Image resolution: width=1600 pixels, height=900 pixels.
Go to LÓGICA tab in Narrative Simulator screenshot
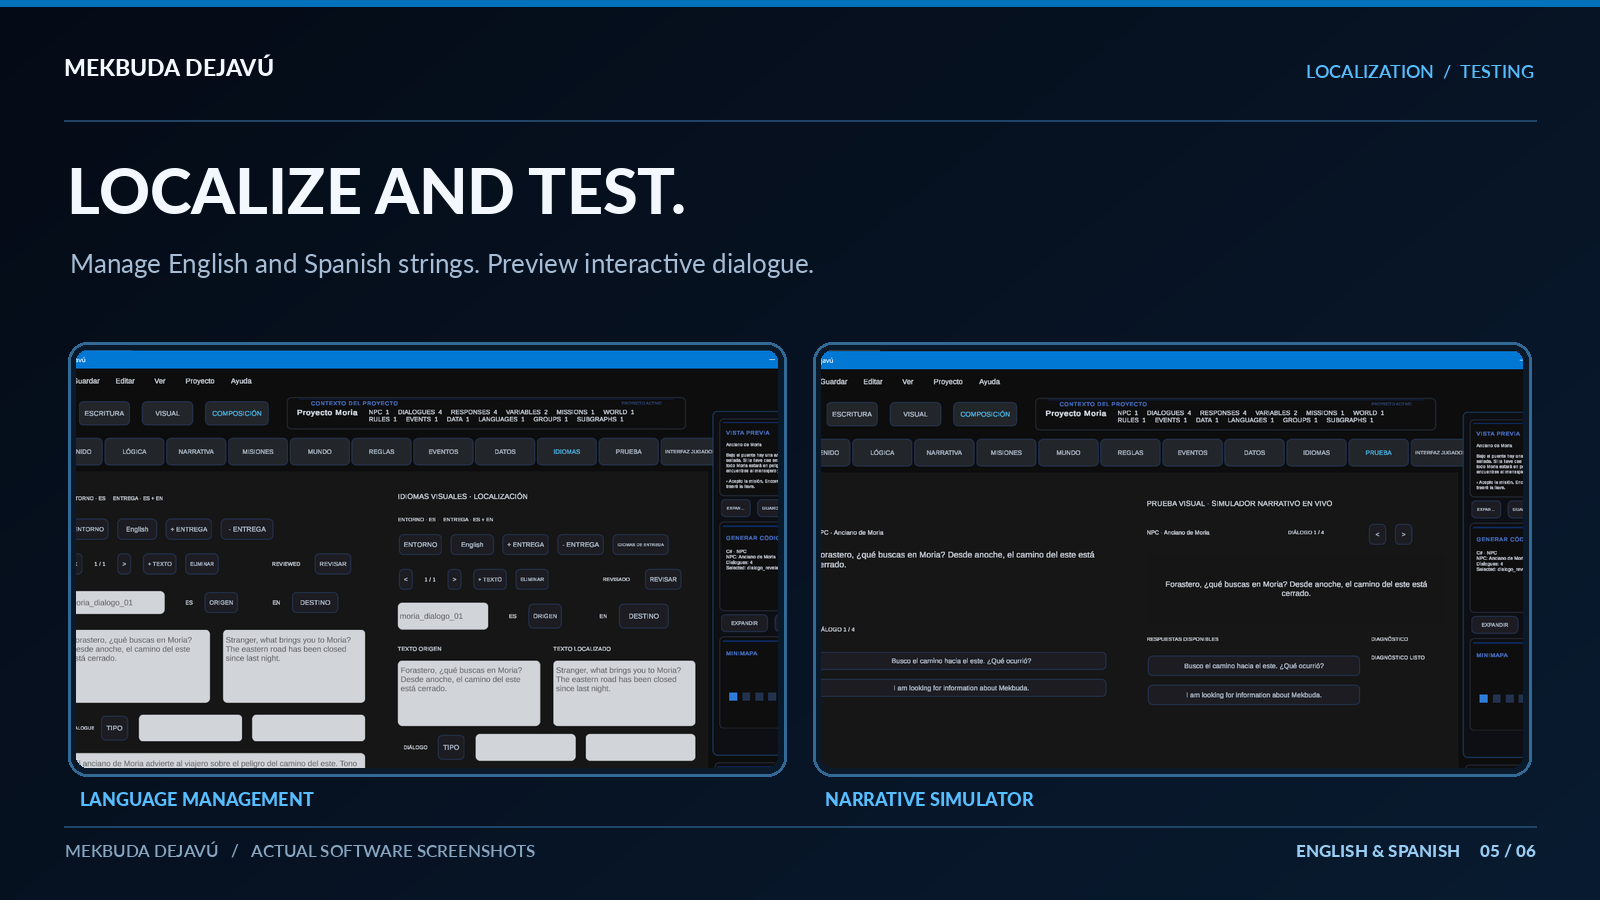[882, 453]
